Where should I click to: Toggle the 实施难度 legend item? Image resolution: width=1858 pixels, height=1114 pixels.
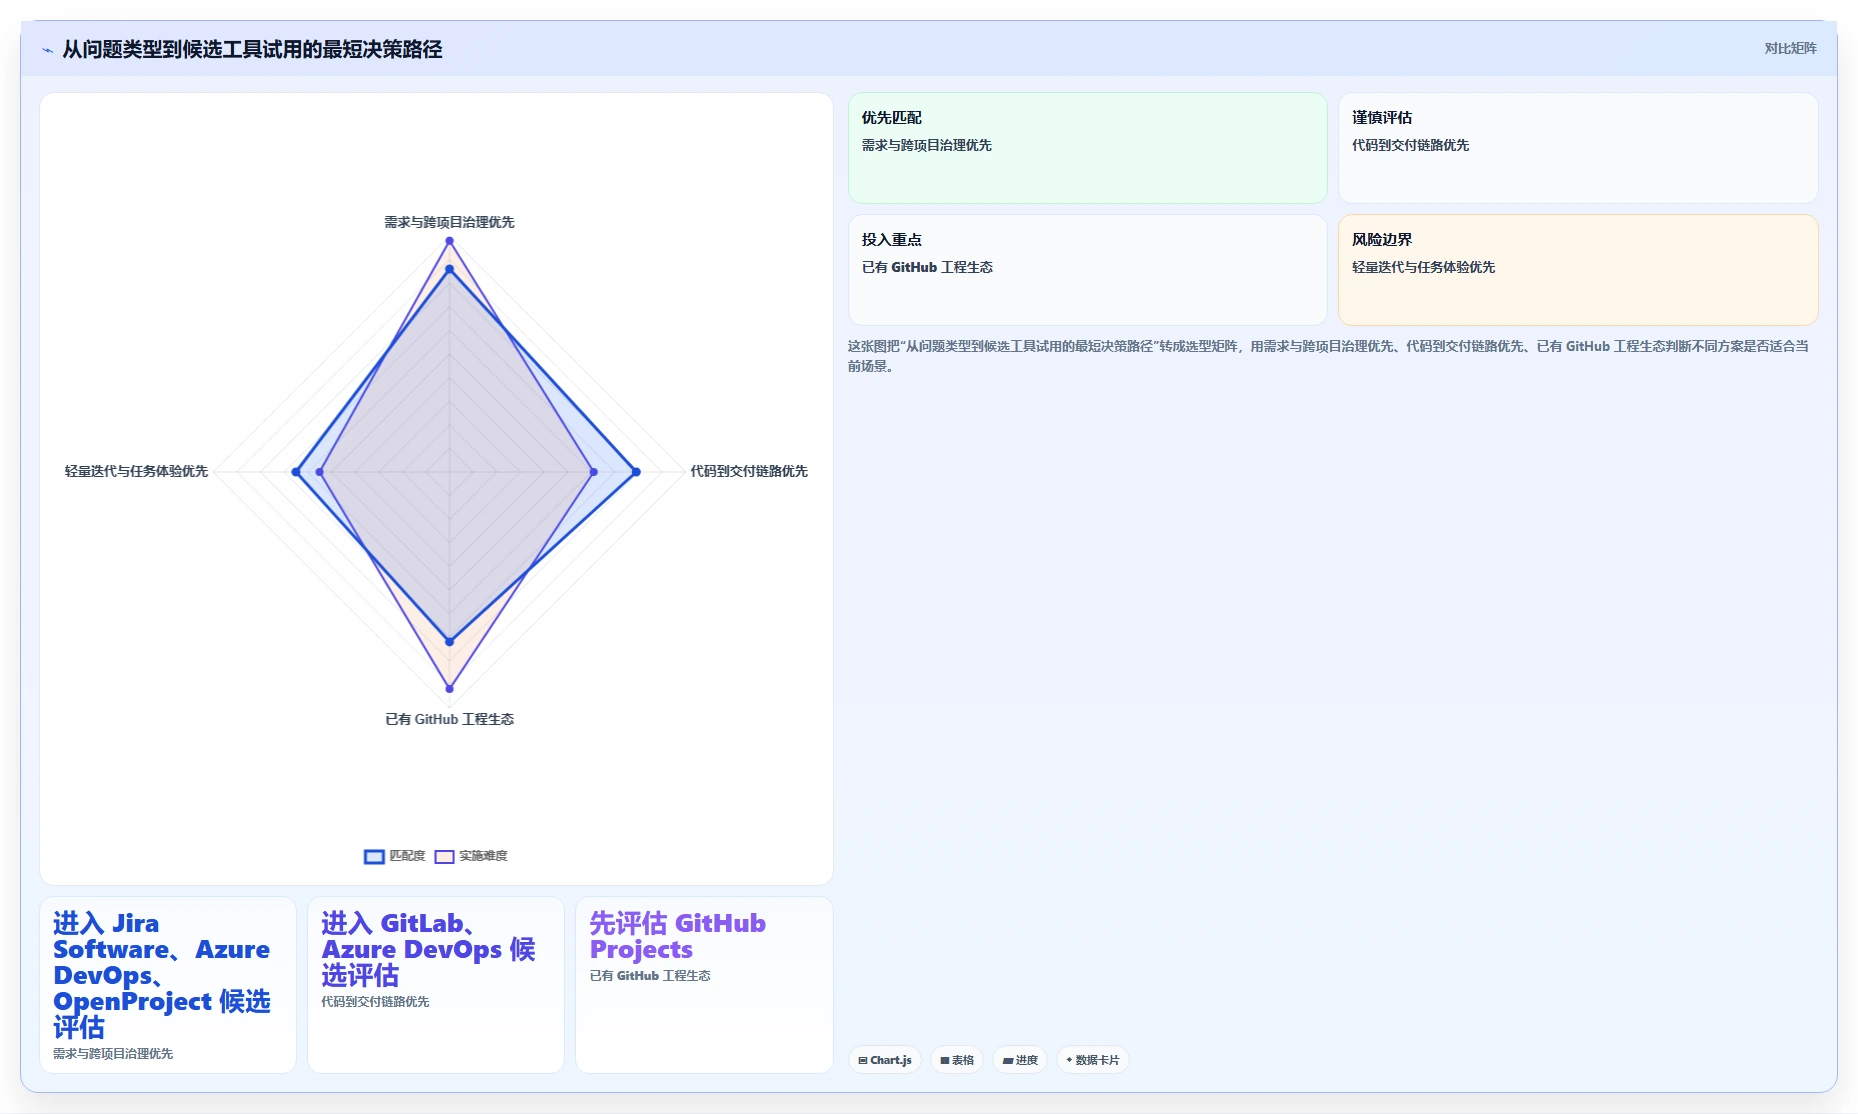pyautogui.click(x=471, y=856)
